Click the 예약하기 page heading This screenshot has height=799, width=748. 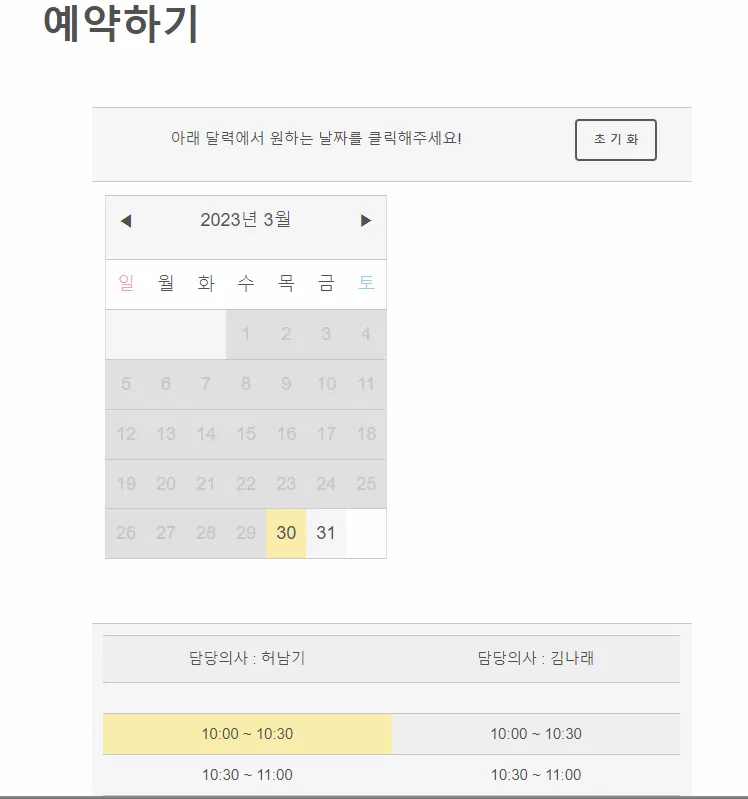point(121,23)
